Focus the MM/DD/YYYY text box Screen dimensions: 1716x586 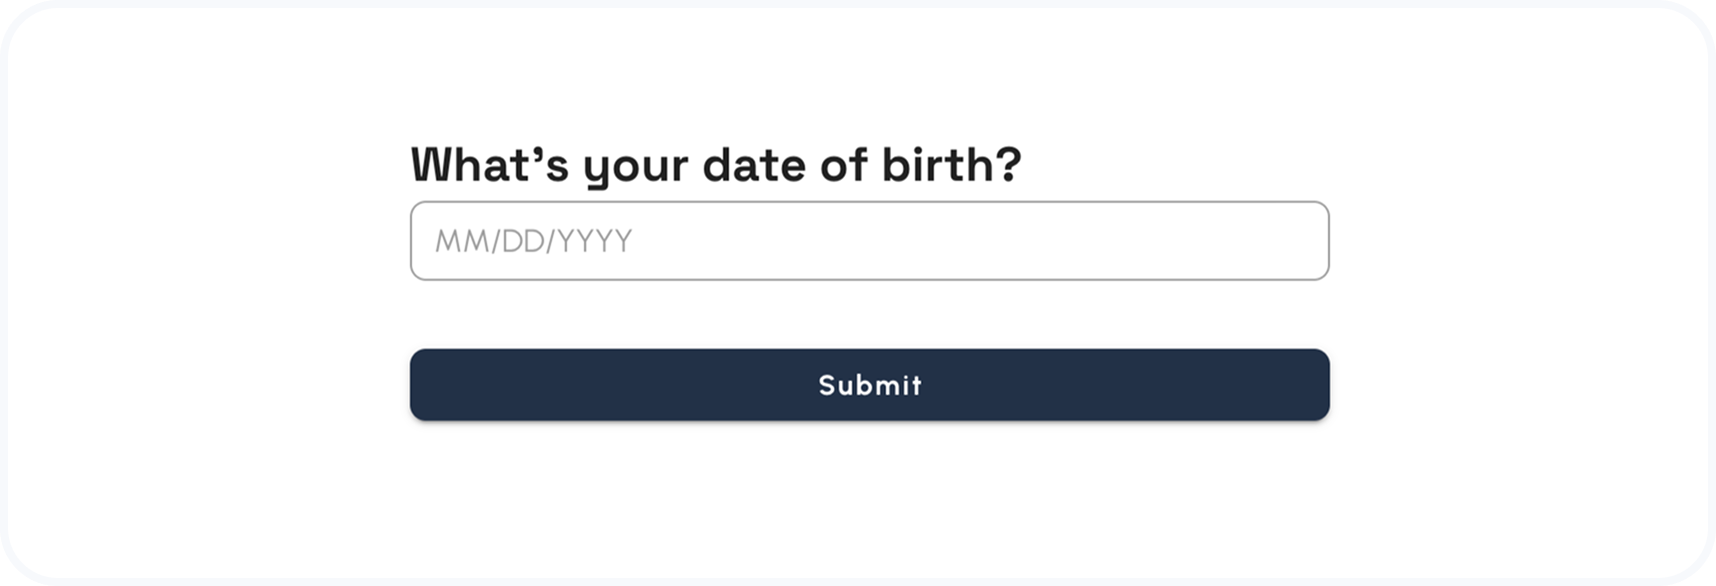point(869,241)
